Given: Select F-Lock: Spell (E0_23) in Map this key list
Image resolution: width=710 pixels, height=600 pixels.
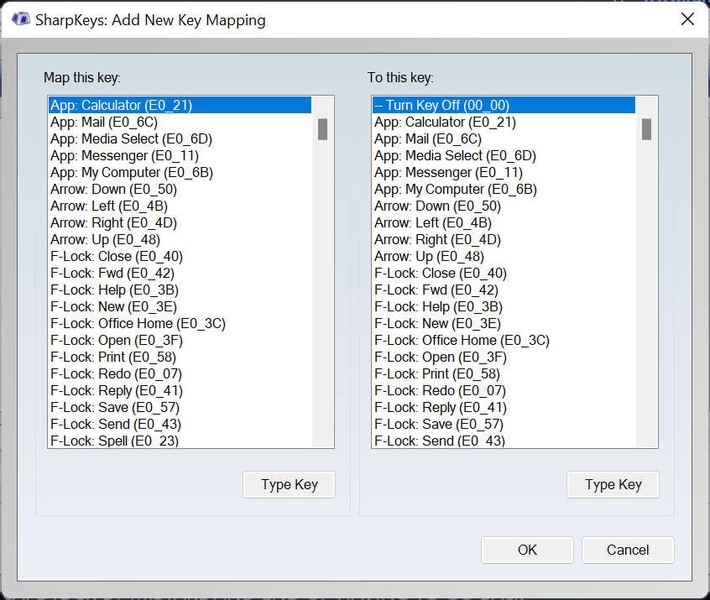Looking at the screenshot, I should [180, 440].
